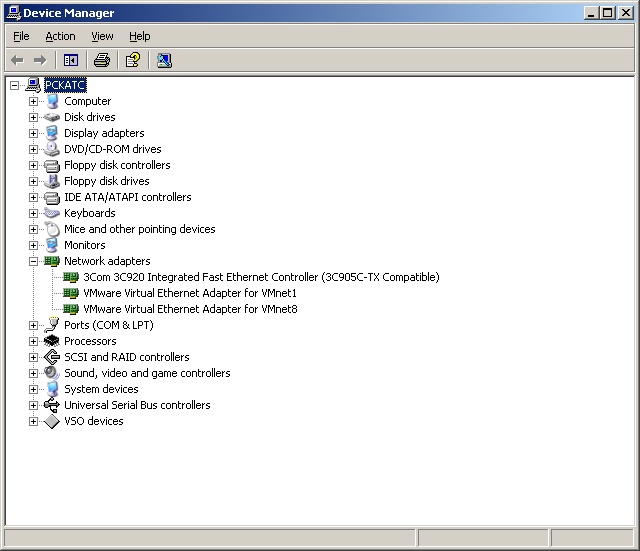Select the Processors label
Image resolution: width=640 pixels, height=551 pixels.
pos(90,341)
